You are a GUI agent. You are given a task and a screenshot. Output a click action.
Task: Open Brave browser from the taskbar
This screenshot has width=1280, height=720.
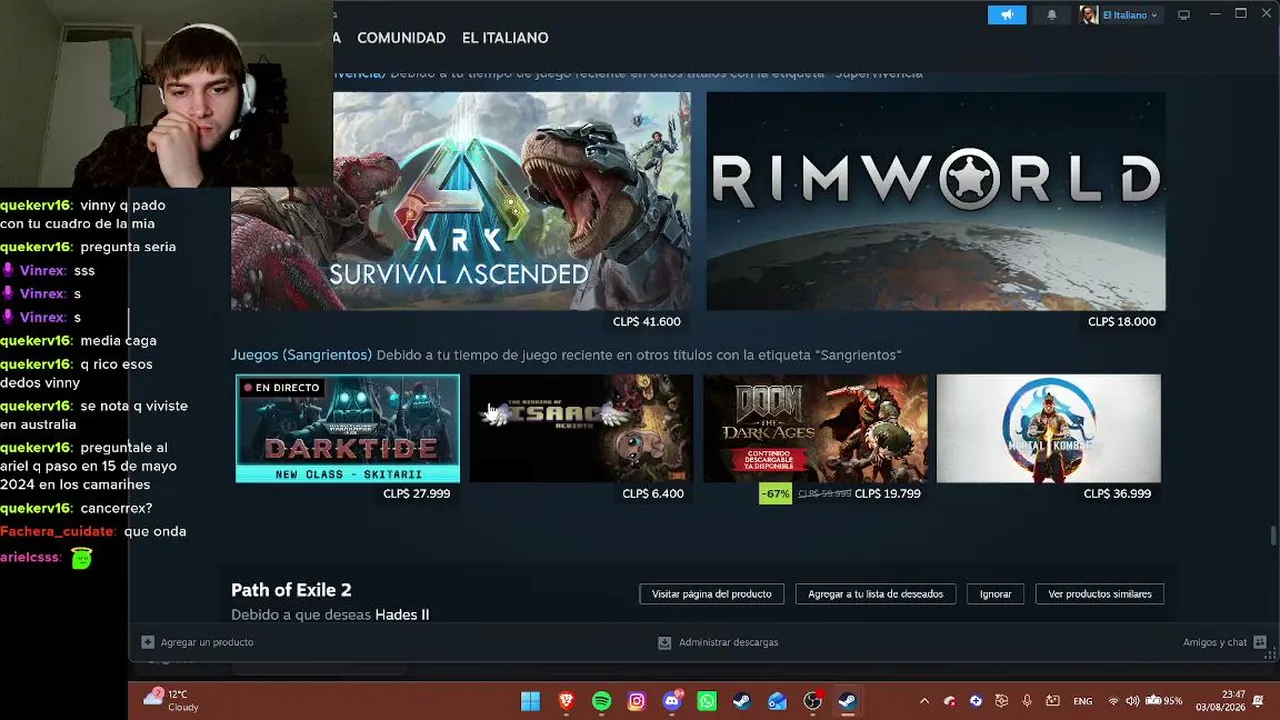coord(566,701)
